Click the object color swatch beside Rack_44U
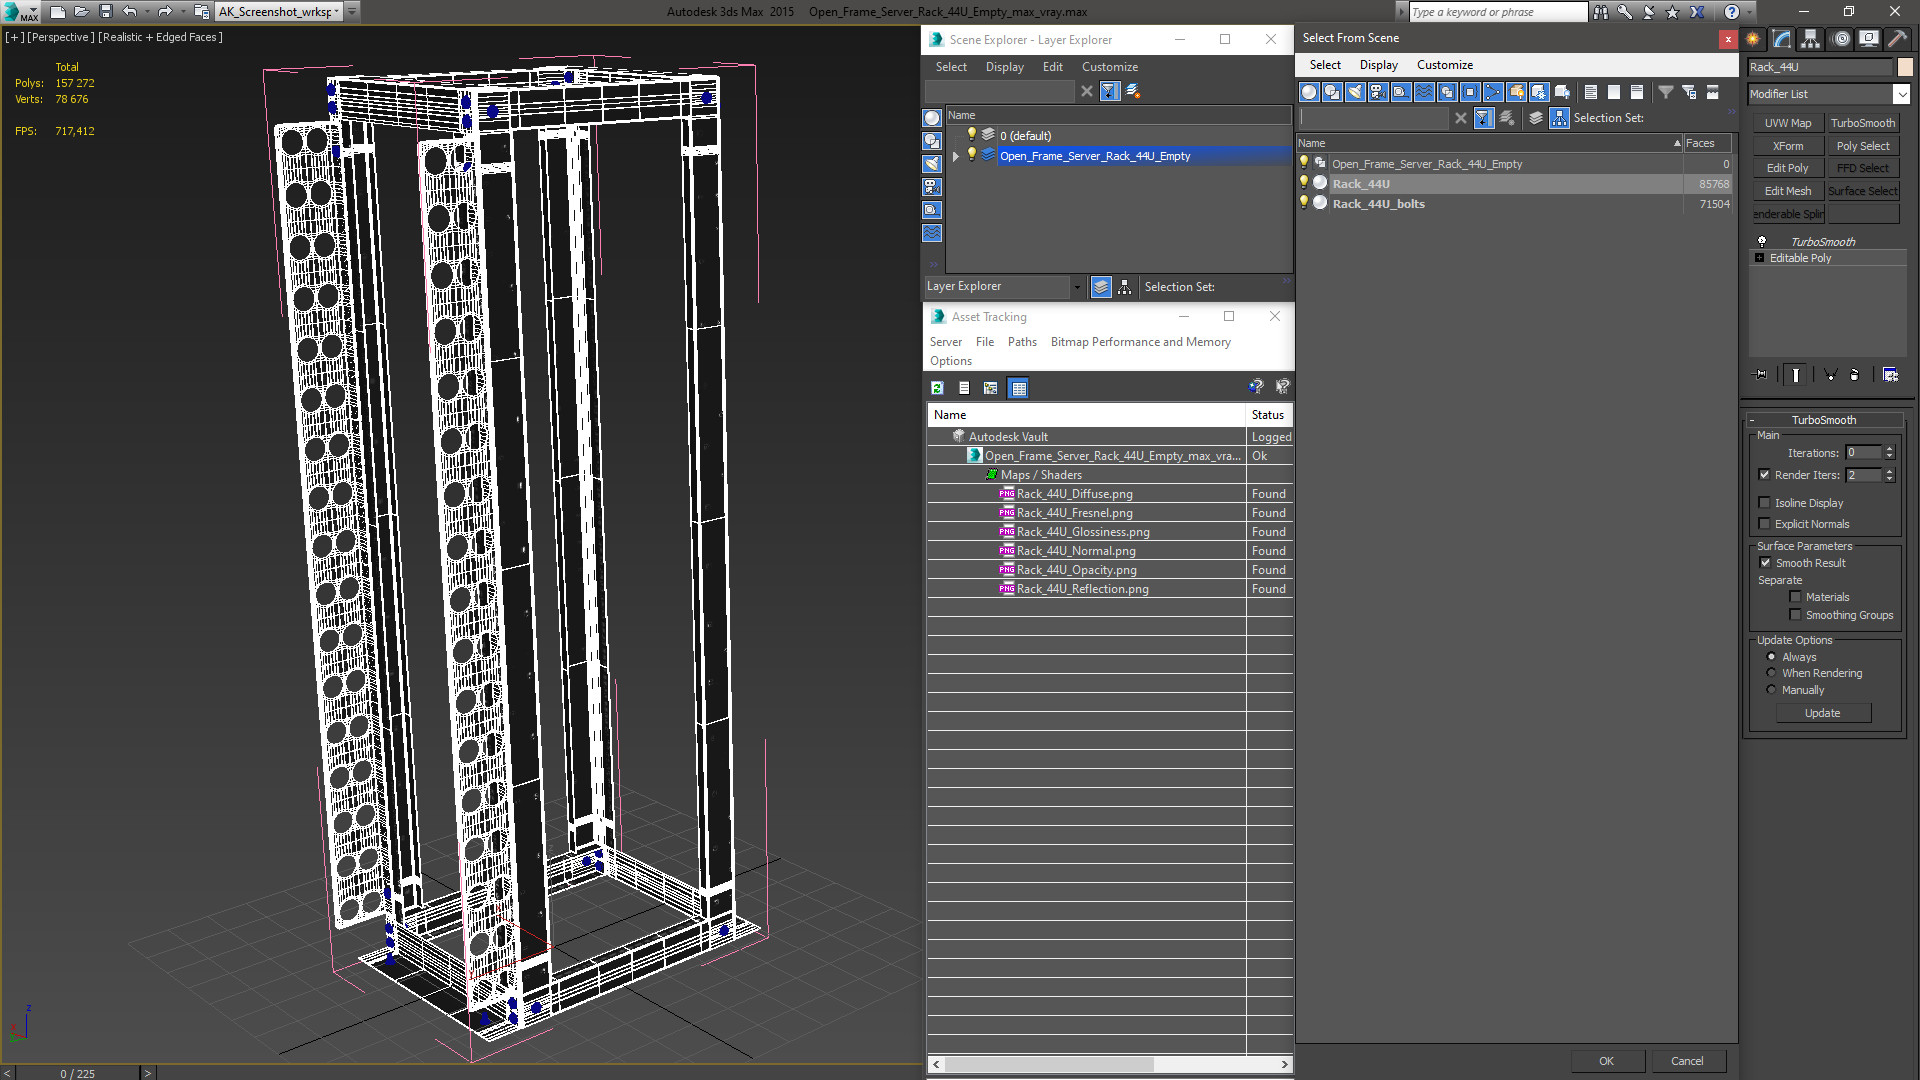 click(x=1905, y=67)
